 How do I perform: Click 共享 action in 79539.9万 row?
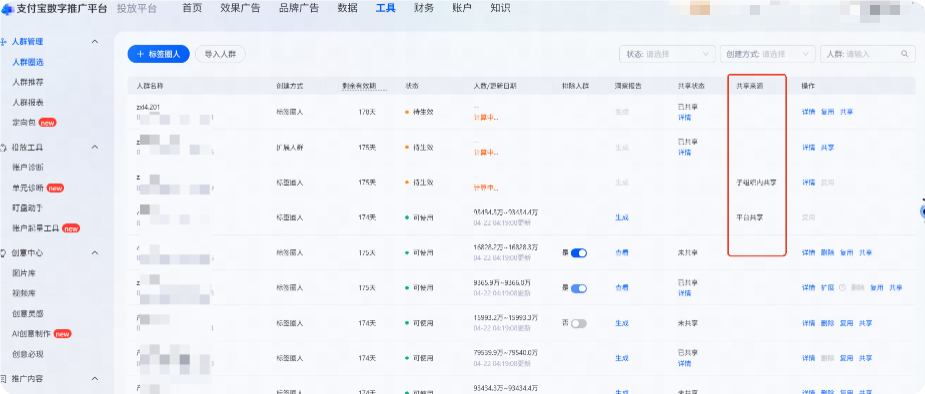865,358
